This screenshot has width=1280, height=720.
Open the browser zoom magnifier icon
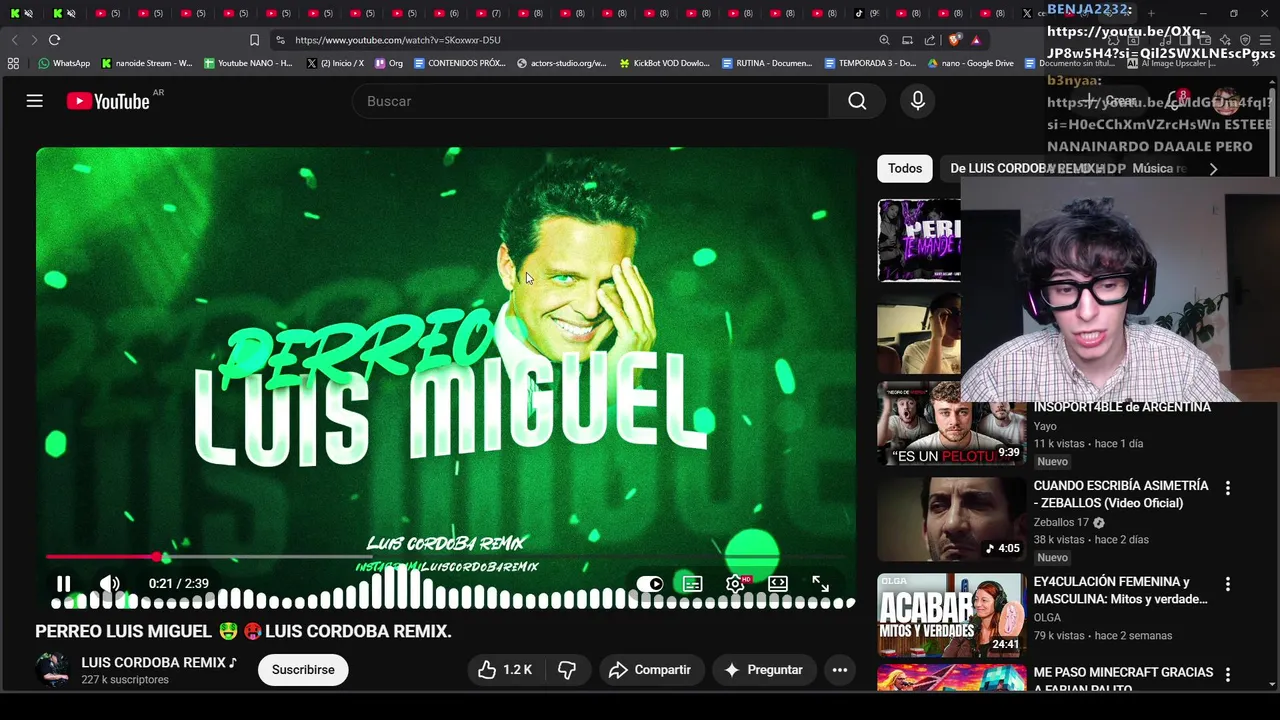[x=884, y=40]
